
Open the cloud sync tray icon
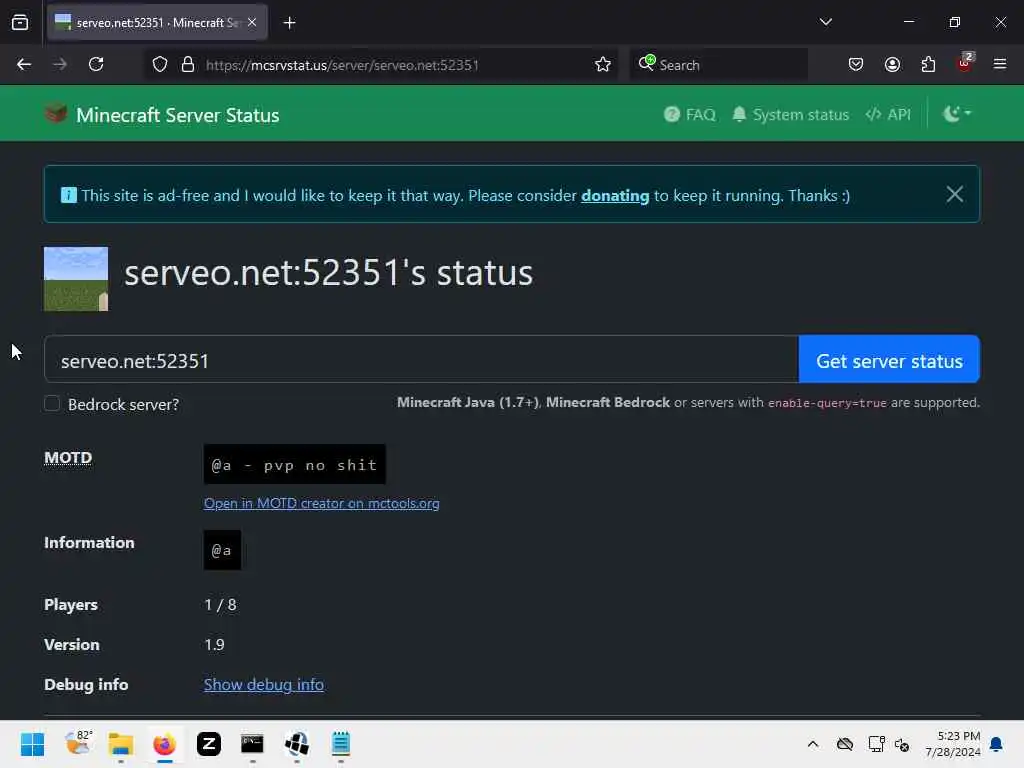pos(845,744)
